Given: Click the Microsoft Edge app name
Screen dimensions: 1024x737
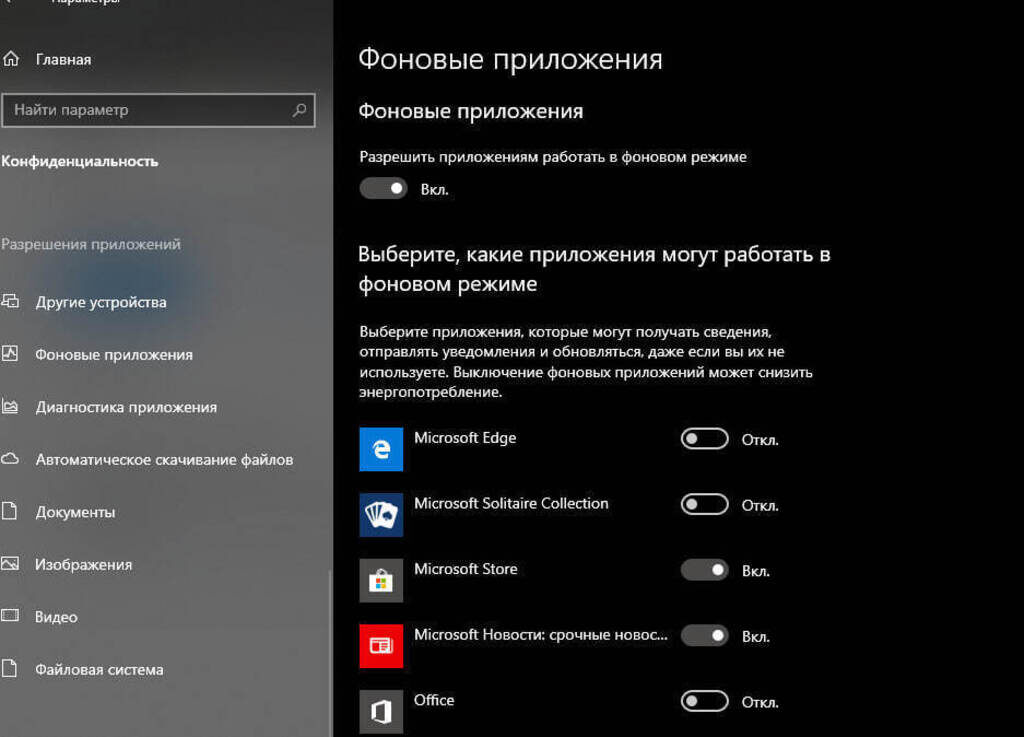Looking at the screenshot, I should (465, 438).
